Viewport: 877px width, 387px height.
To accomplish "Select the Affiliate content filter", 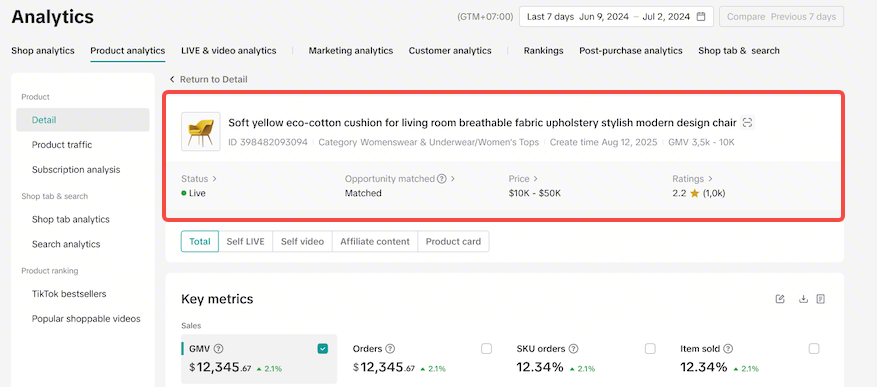I will [x=375, y=242].
